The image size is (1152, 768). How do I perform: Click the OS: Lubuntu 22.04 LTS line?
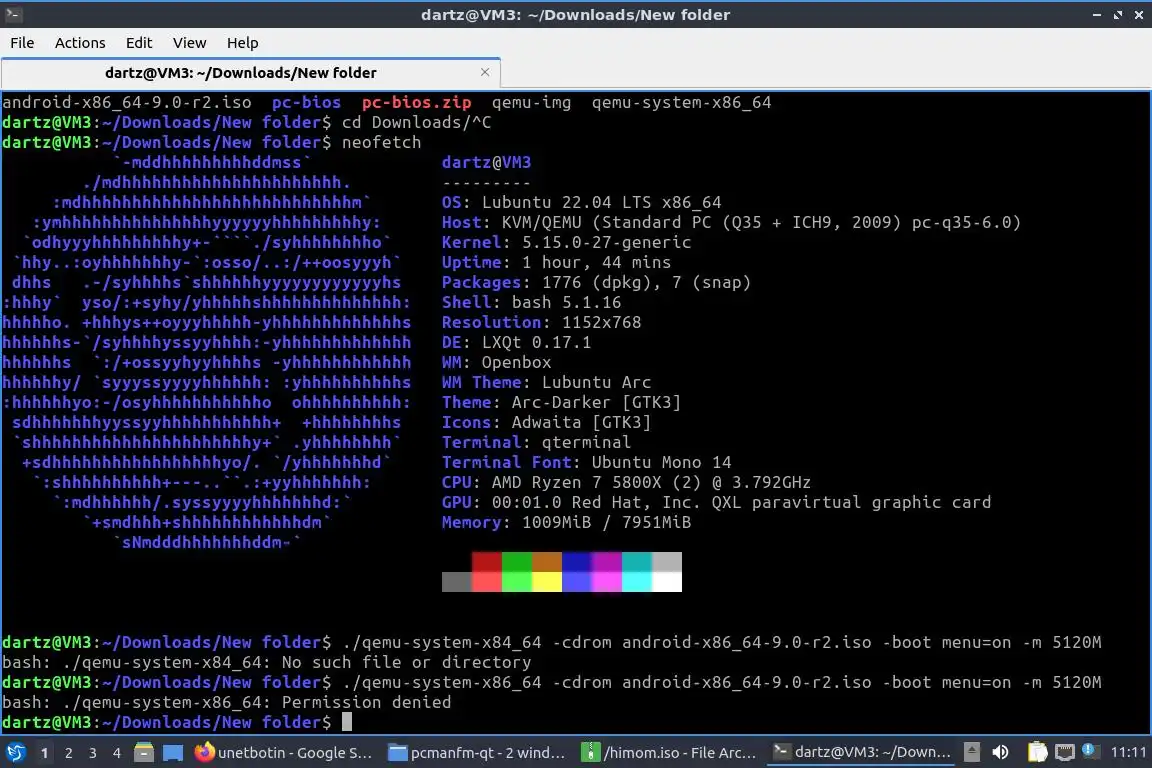(x=581, y=202)
